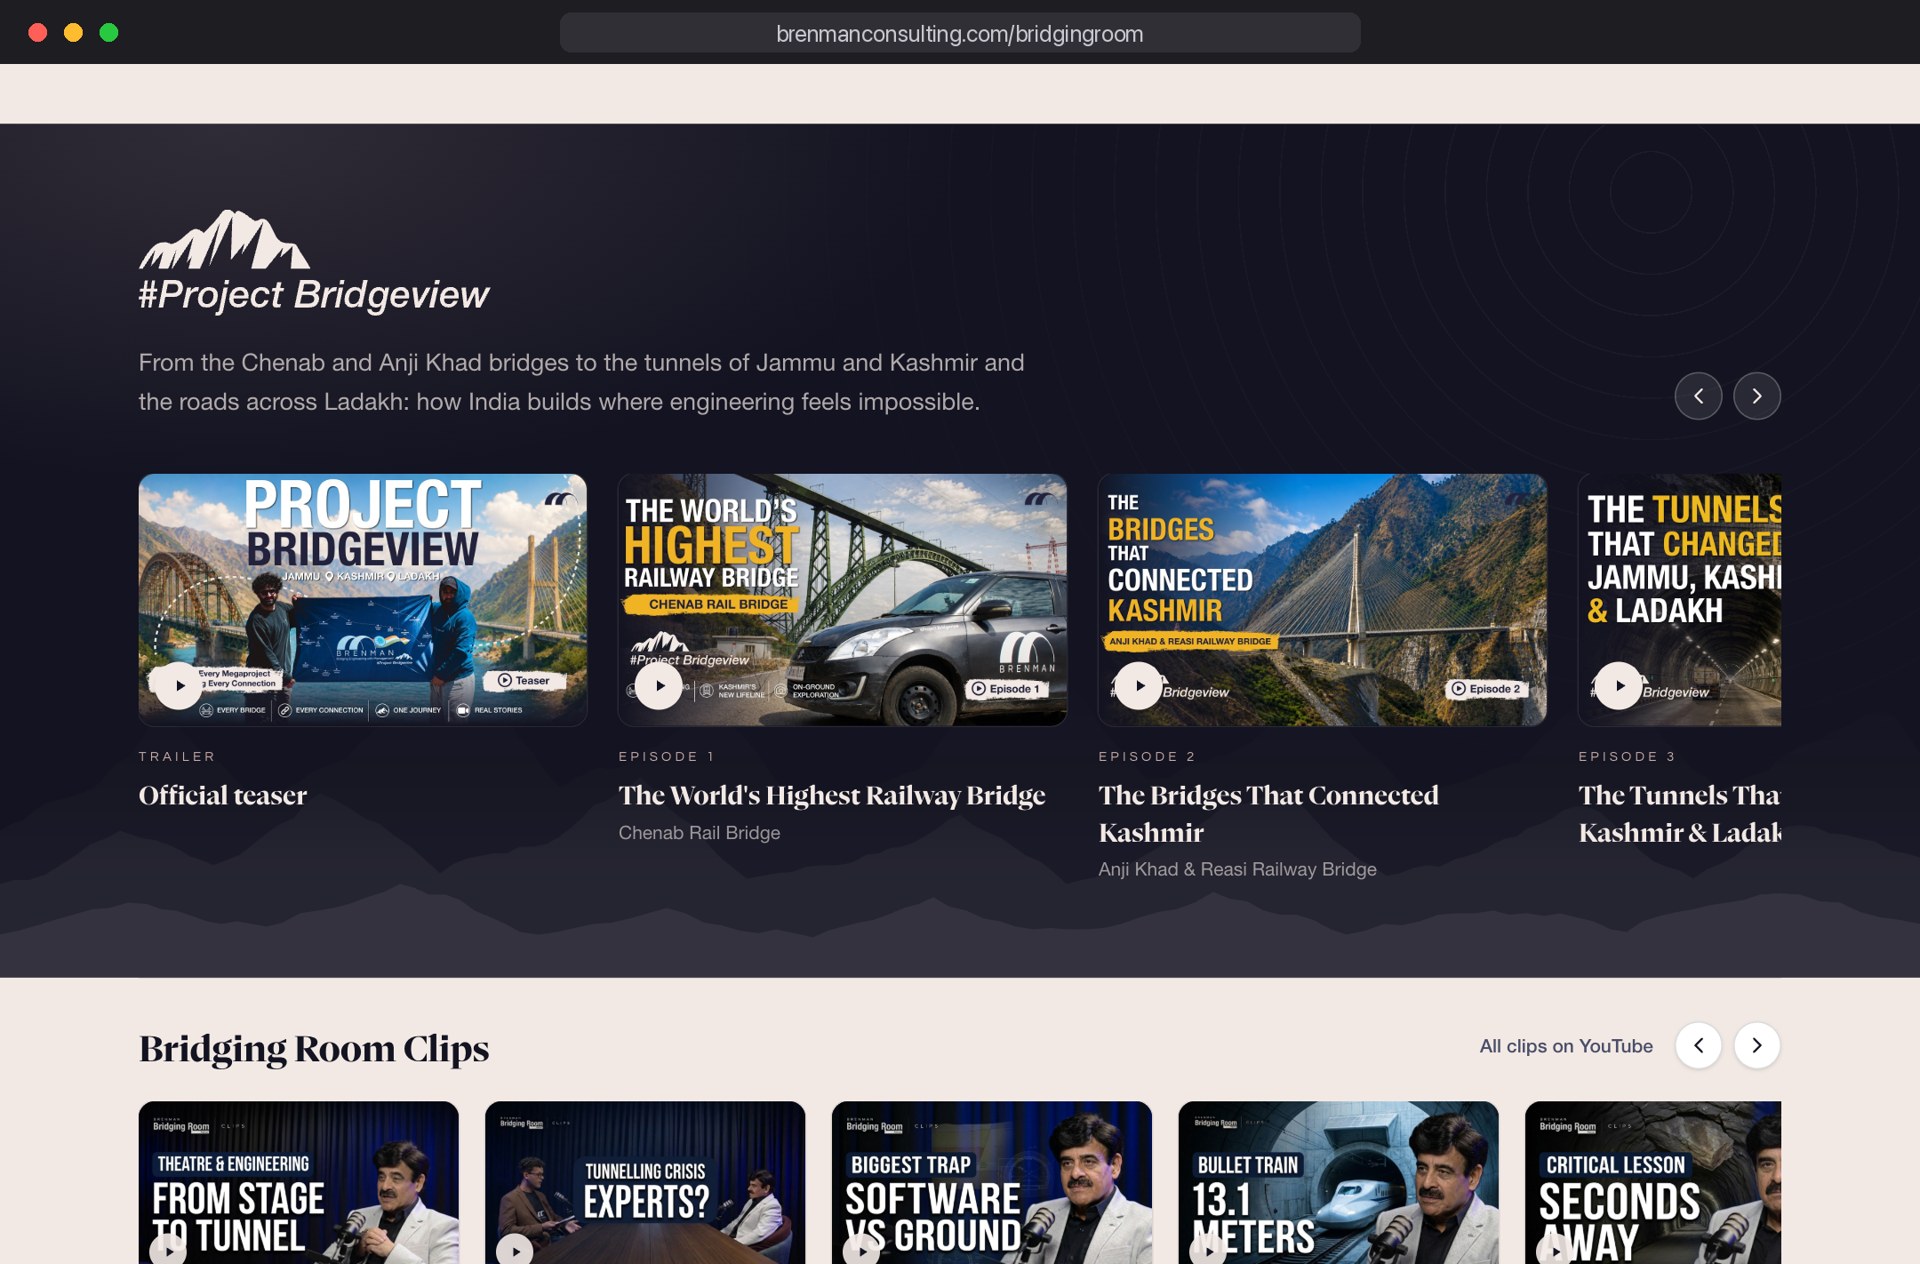Play Episode 3 tunnels video

pos(1619,686)
